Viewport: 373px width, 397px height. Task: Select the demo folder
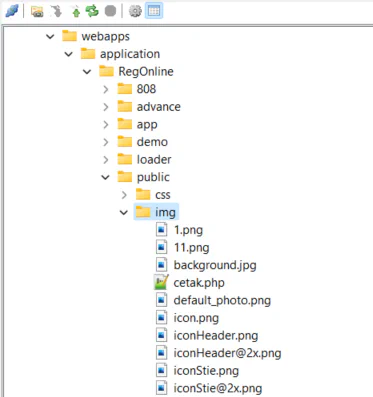152,142
